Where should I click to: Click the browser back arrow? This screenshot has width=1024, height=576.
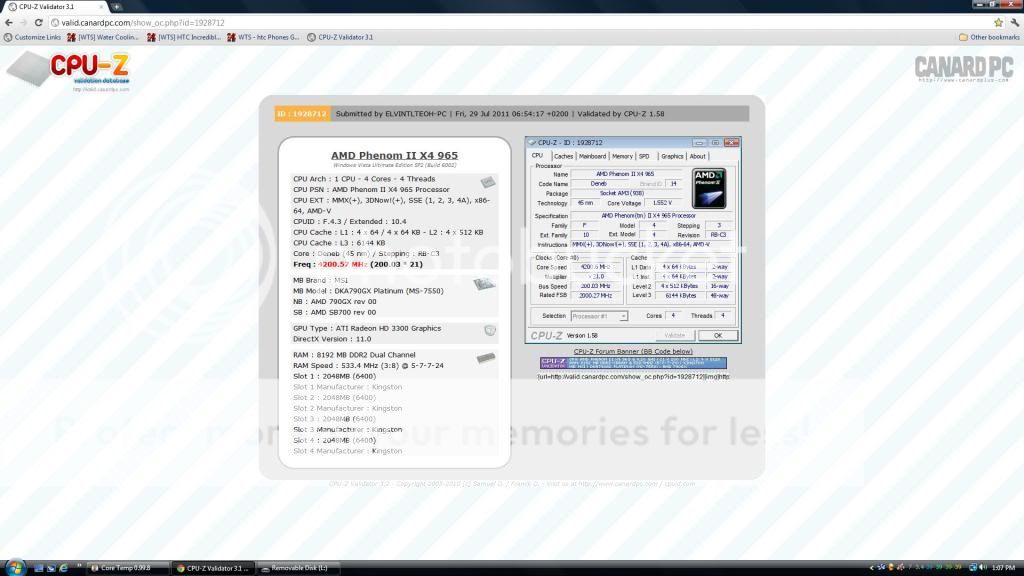[9, 22]
